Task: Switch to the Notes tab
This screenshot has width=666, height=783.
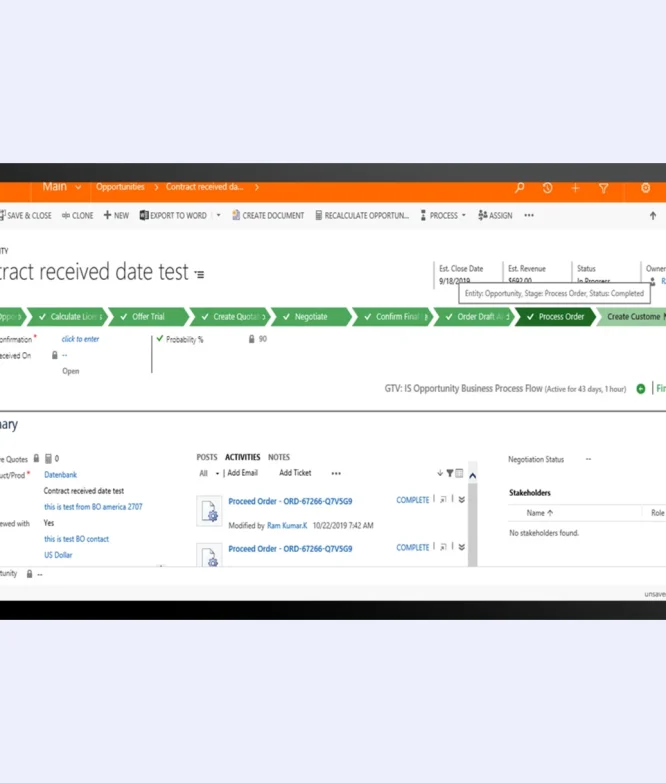Action: pos(279,457)
